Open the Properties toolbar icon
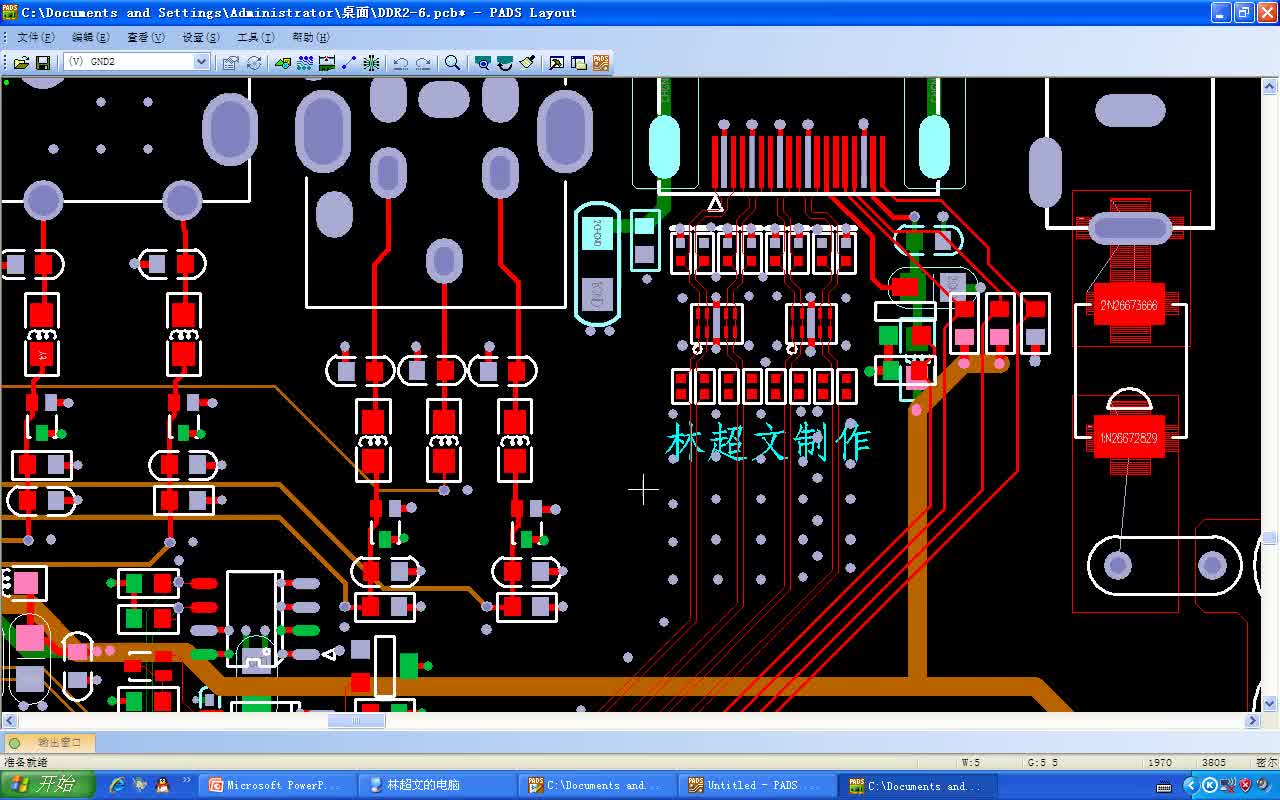 click(x=230, y=62)
